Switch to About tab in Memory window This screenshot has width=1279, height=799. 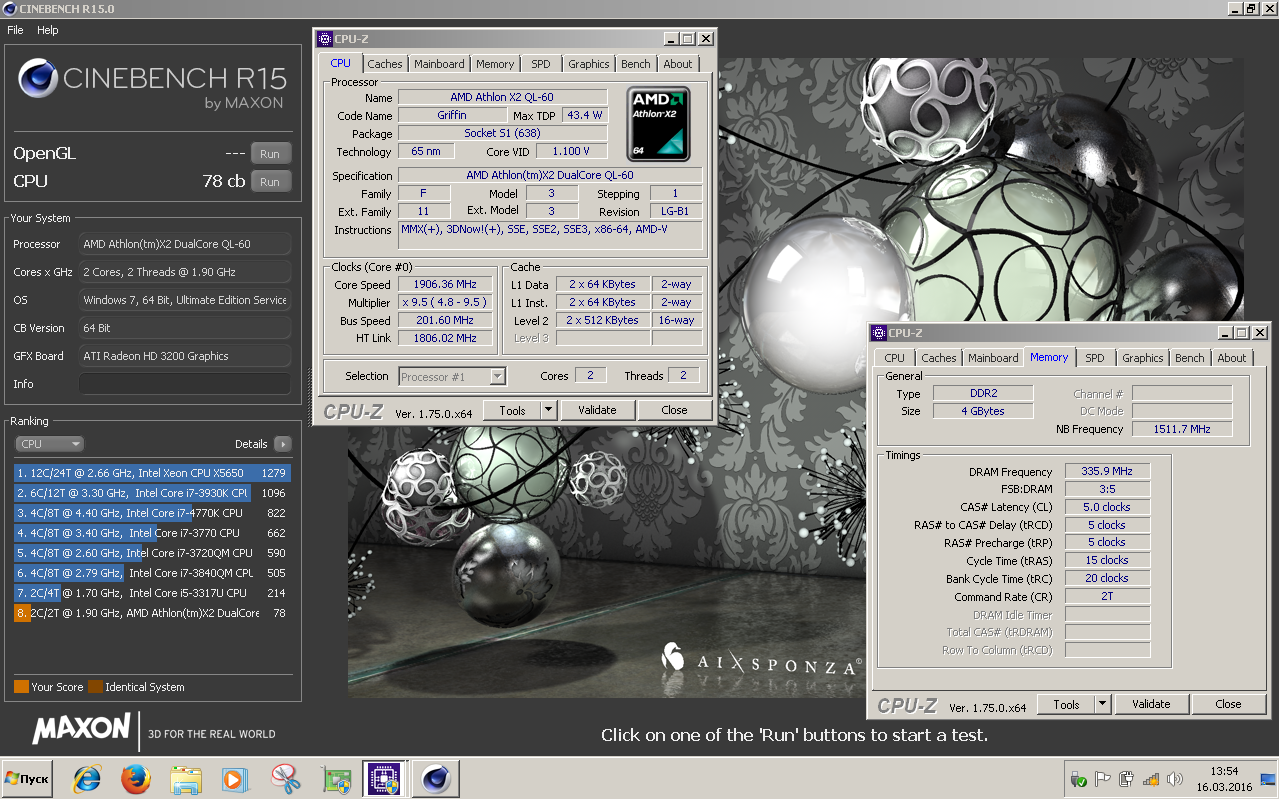[1232, 358]
